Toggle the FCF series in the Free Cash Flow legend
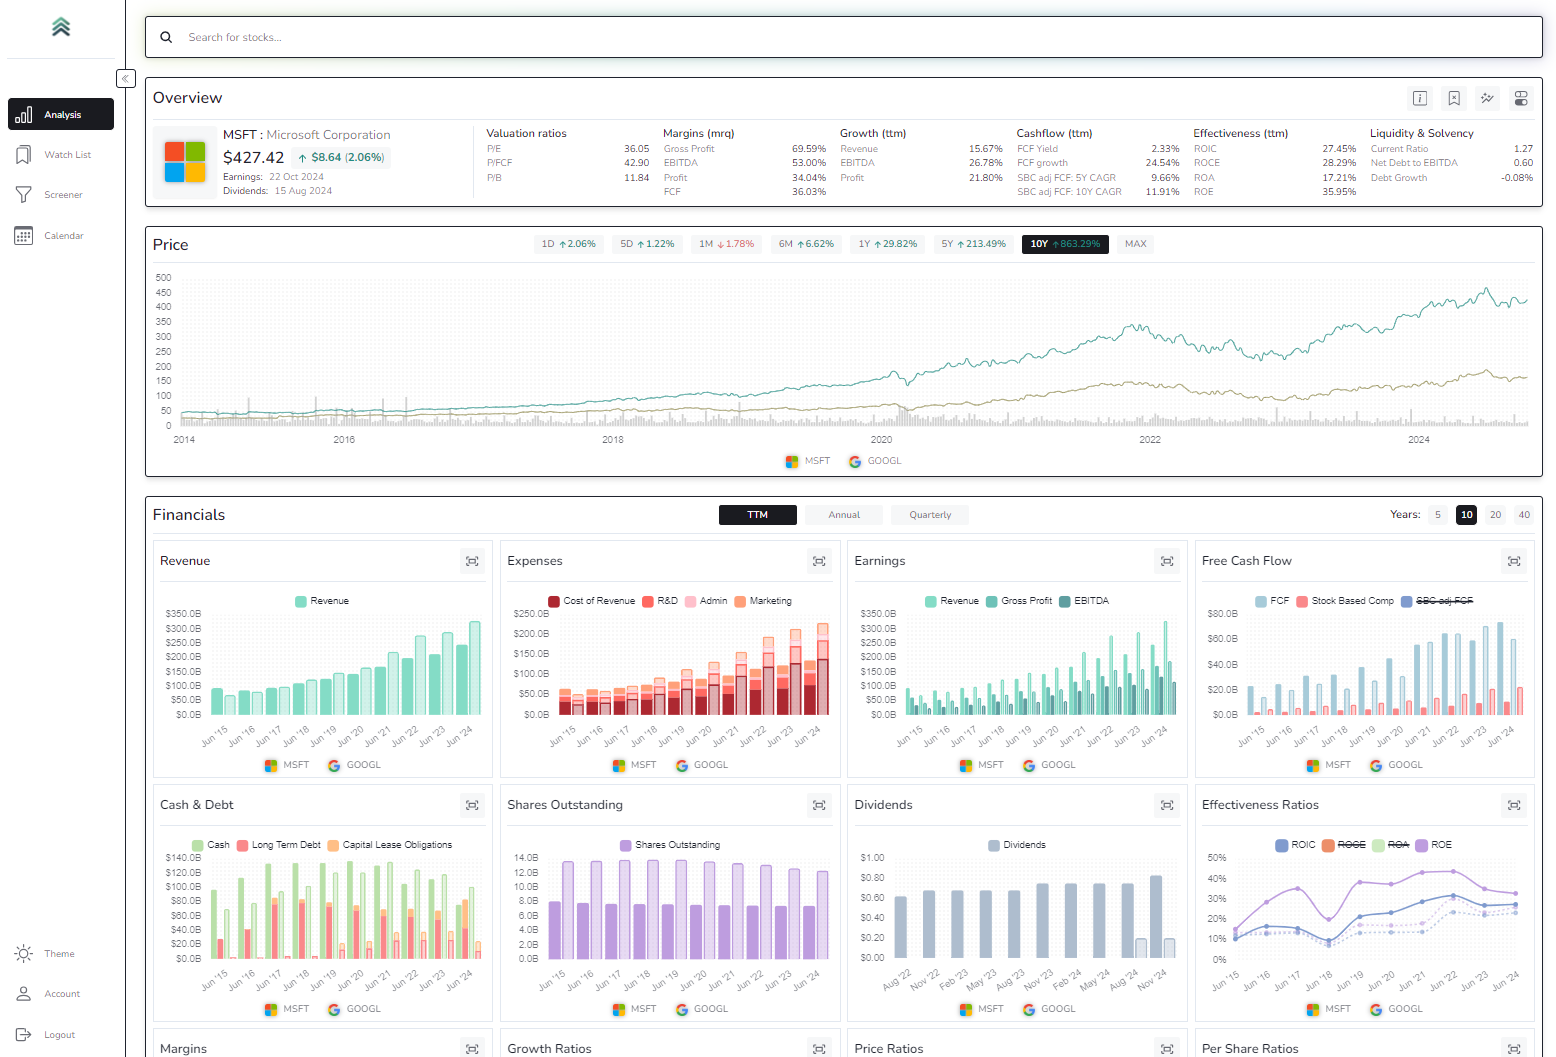Image resolution: width=1556 pixels, height=1057 pixels. [1272, 601]
